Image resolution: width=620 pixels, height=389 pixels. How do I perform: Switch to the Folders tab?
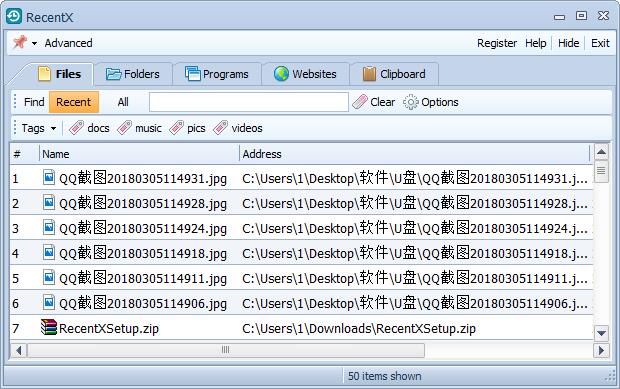pyautogui.click(x=133, y=74)
